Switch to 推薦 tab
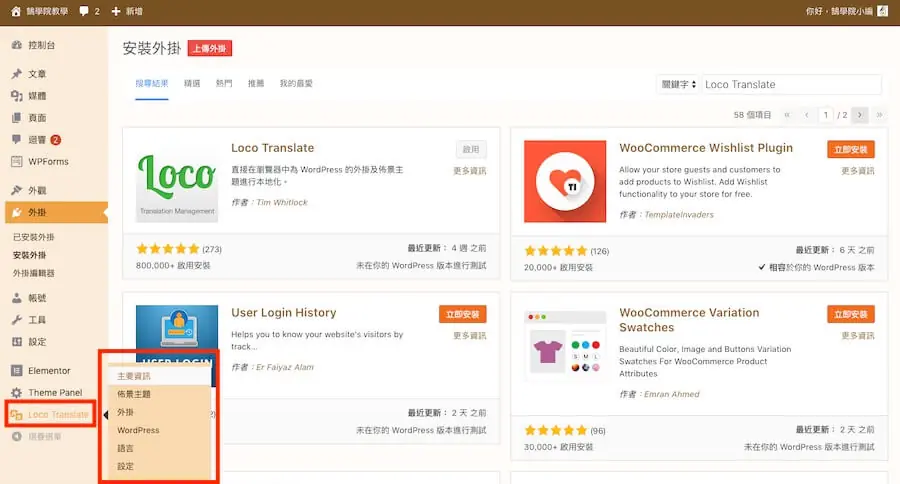 (x=256, y=83)
